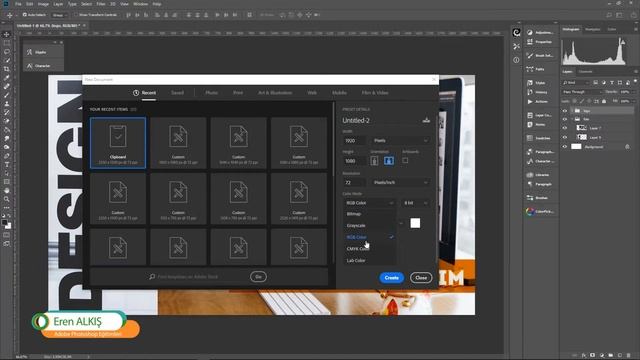
Task: Click the Go button next to search
Action: (258, 277)
